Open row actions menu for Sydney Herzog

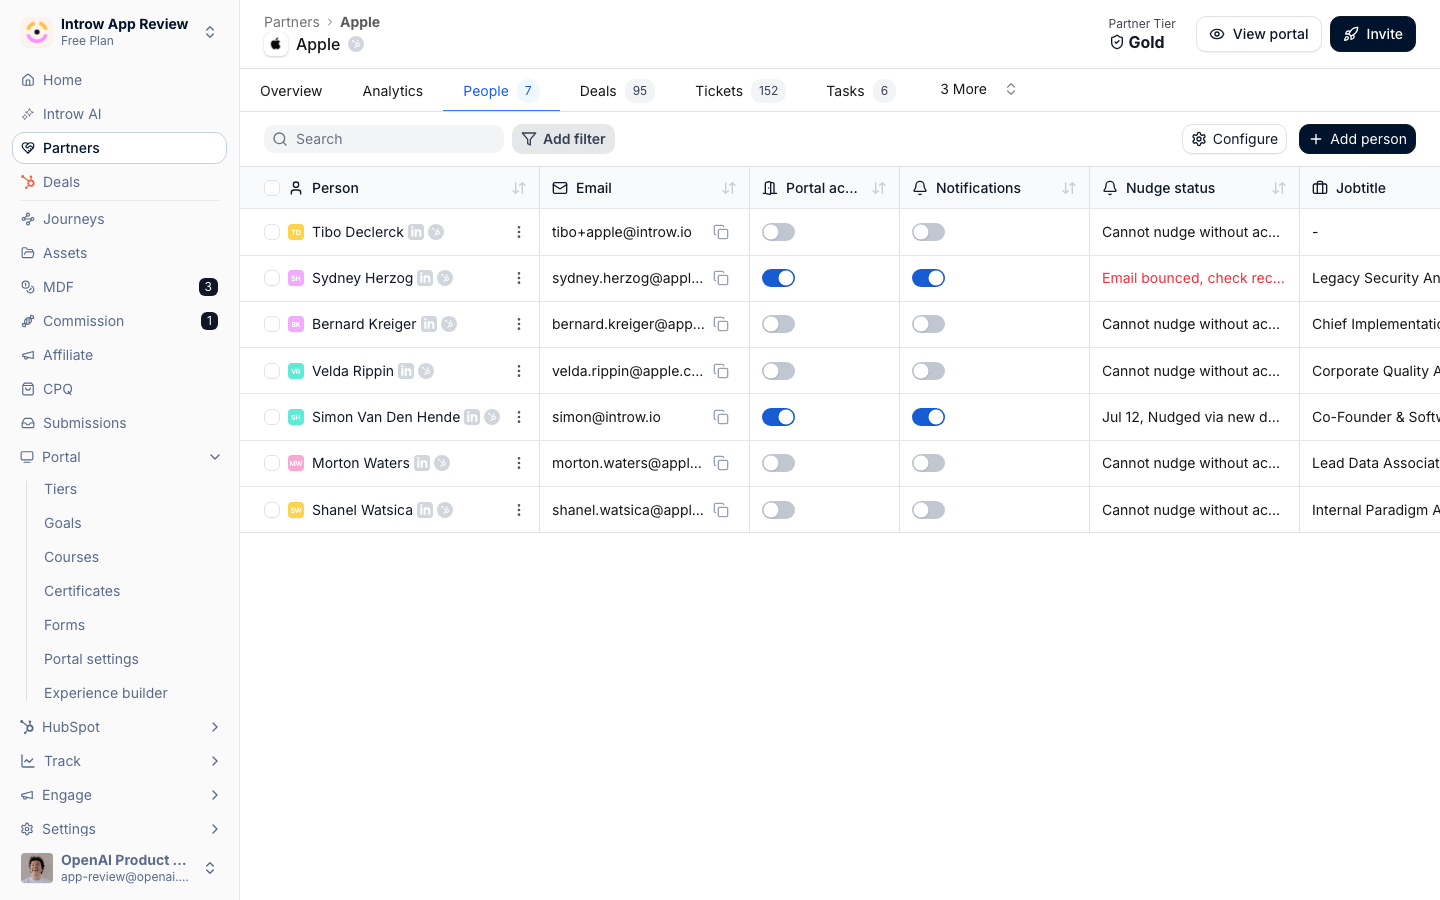[518, 278]
